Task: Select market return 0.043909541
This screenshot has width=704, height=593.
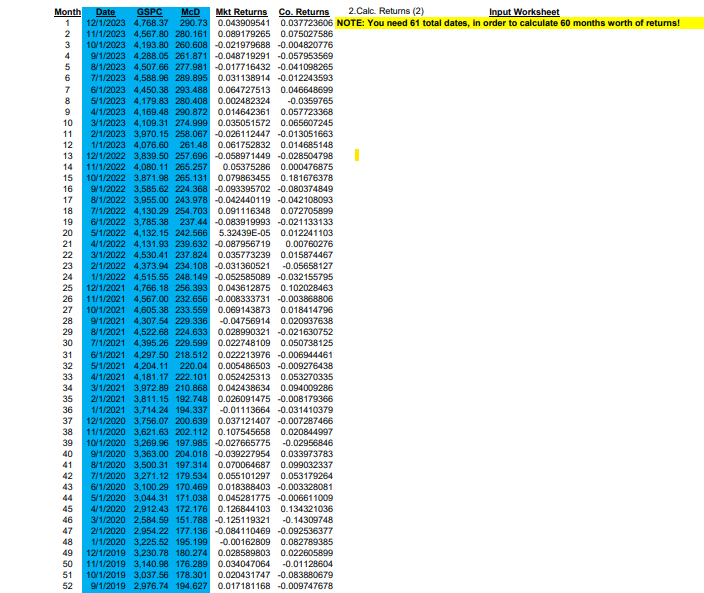Action: pos(244,23)
